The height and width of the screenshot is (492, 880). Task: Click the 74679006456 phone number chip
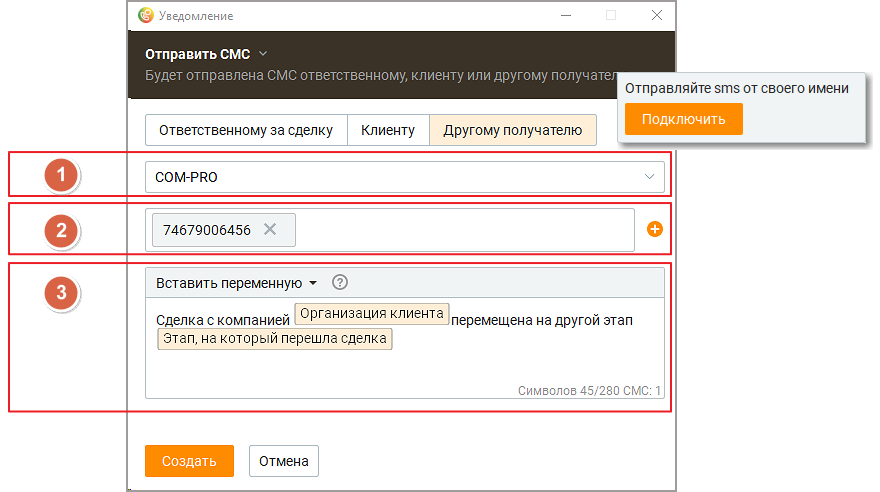[x=223, y=230]
